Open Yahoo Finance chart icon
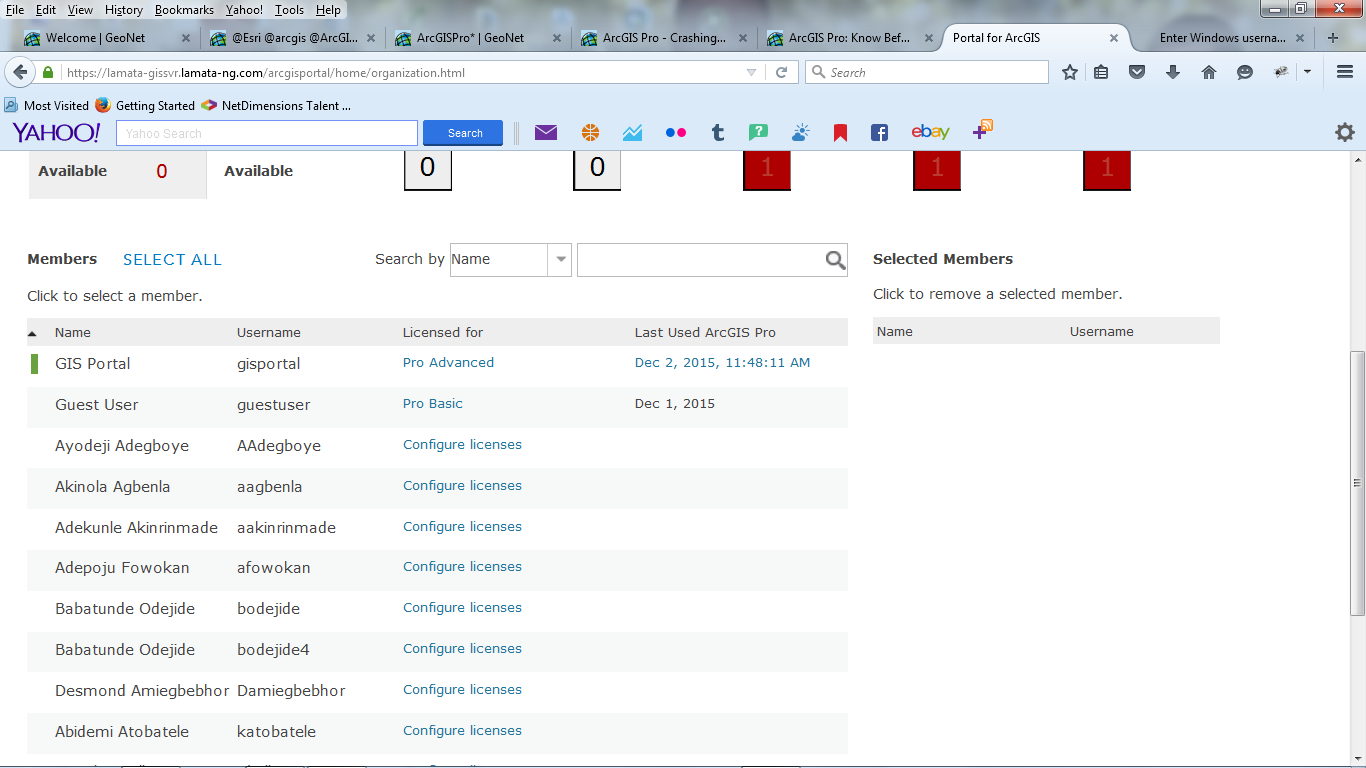 pyautogui.click(x=632, y=132)
